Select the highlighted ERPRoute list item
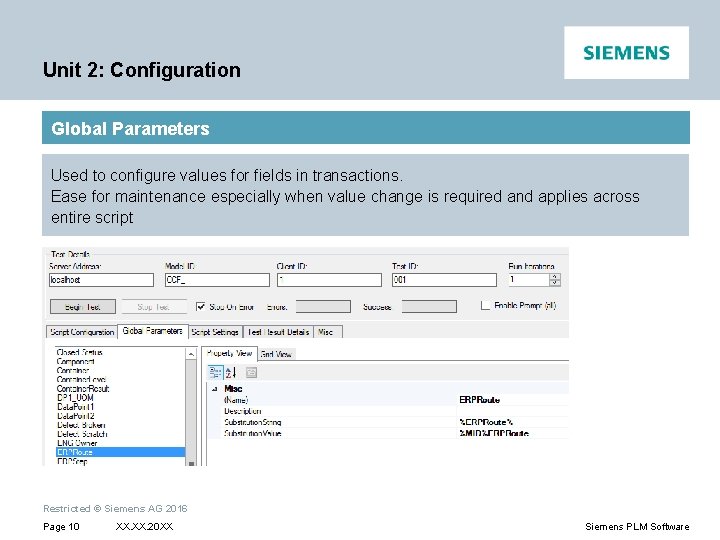The width and height of the screenshot is (720, 540). click(x=120, y=452)
